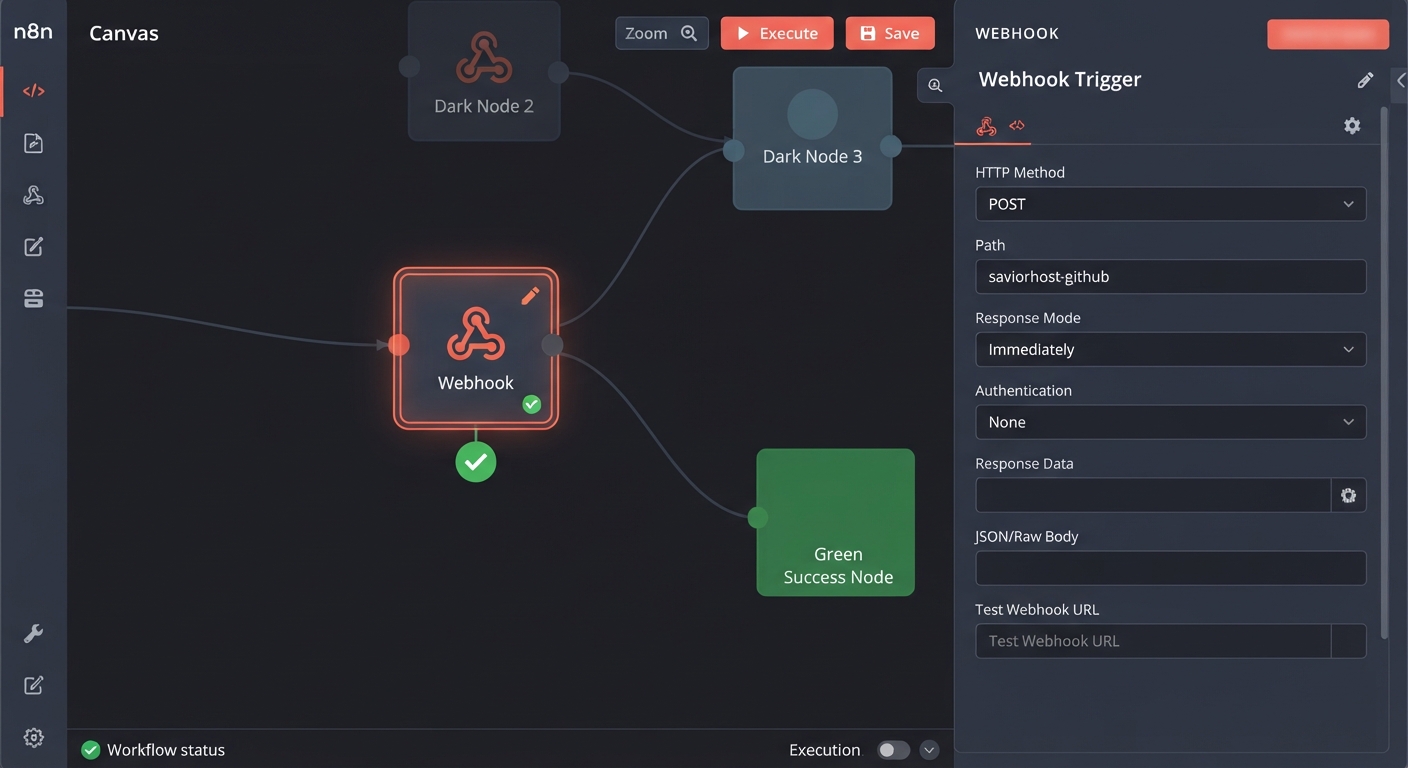Image resolution: width=1408 pixels, height=768 pixels.
Task: Click the Zoom button
Action: [662, 33]
